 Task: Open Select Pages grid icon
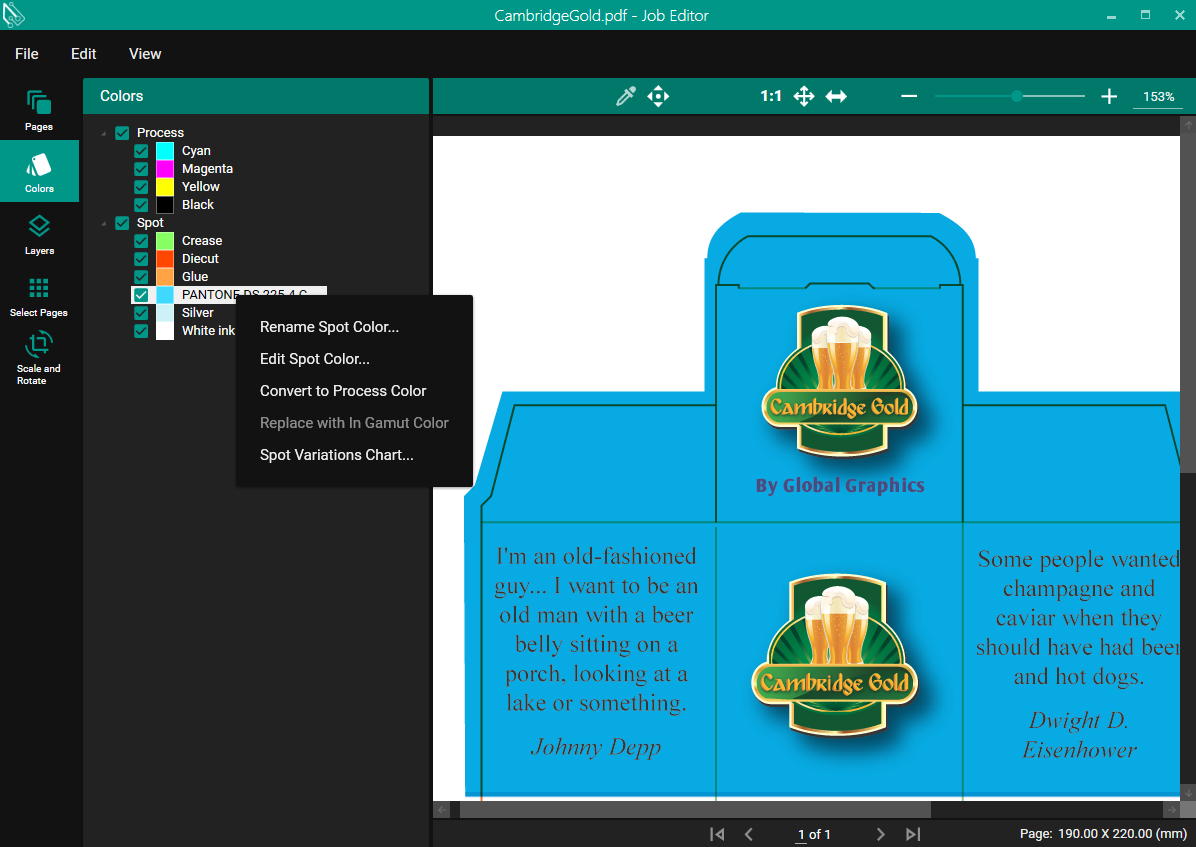(x=39, y=296)
